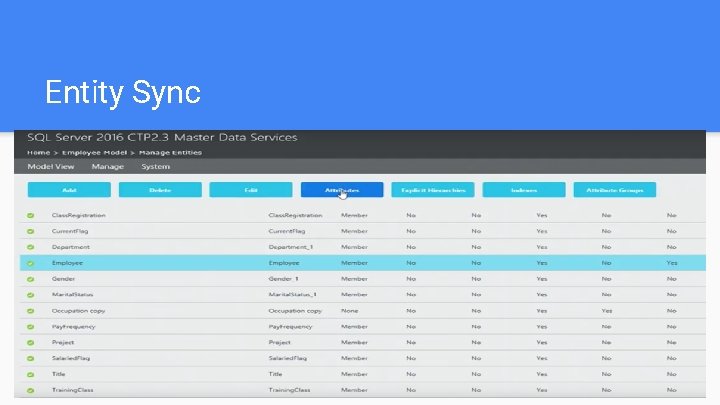The height and width of the screenshot is (405, 720).
Task: Open the Manage menu
Action: 107,167
